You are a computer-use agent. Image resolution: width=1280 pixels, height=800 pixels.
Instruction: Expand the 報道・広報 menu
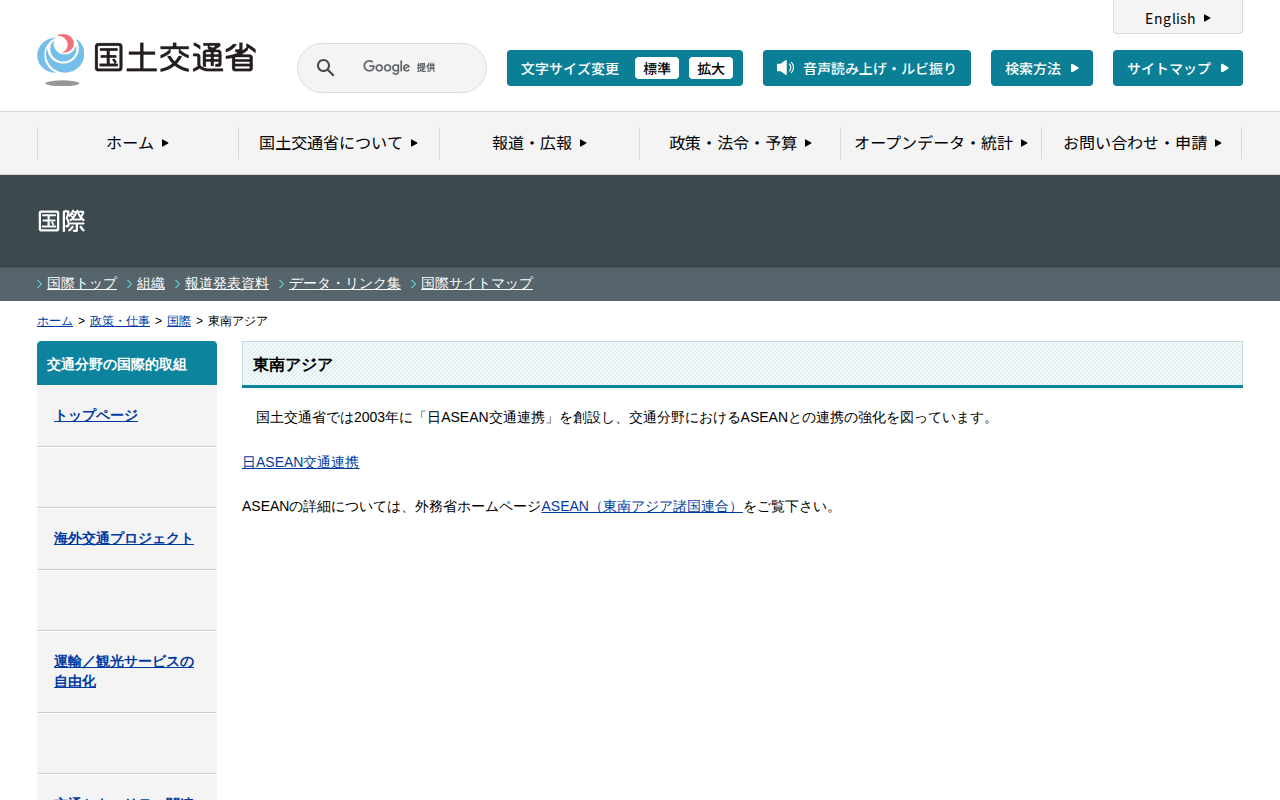coord(539,143)
